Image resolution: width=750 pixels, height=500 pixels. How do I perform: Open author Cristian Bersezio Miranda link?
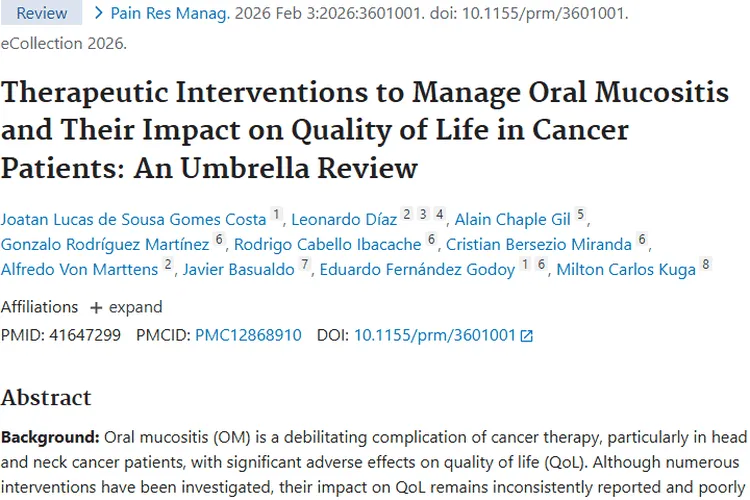(539, 244)
